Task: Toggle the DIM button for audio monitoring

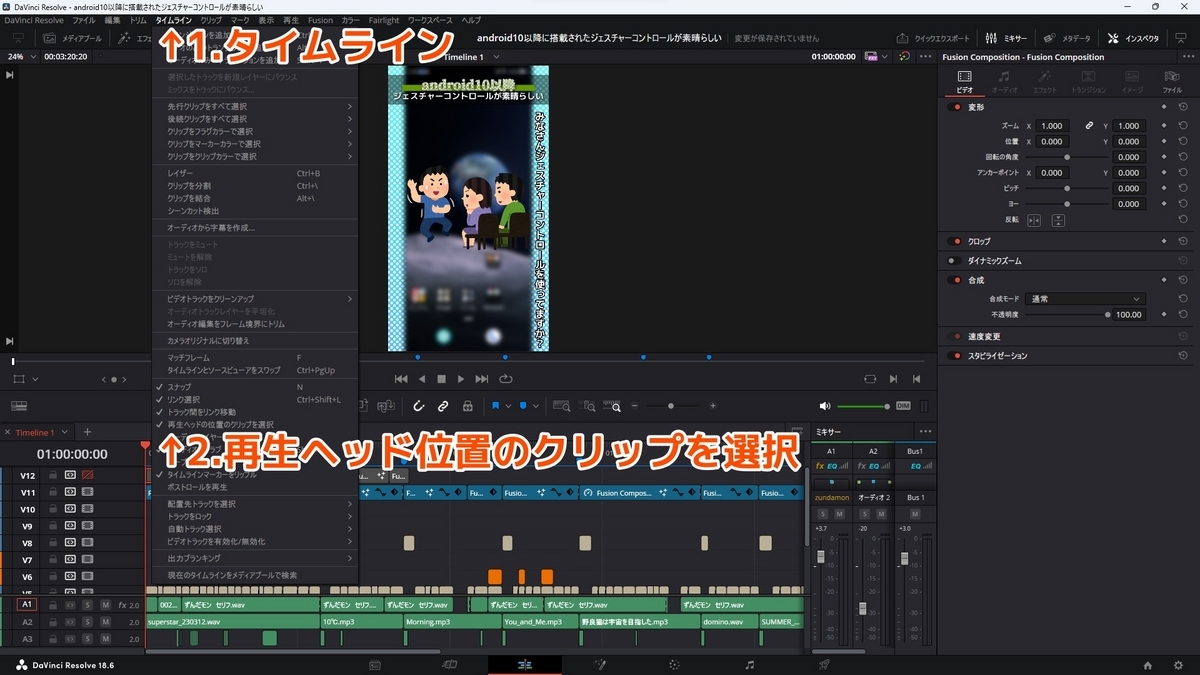Action: (903, 406)
